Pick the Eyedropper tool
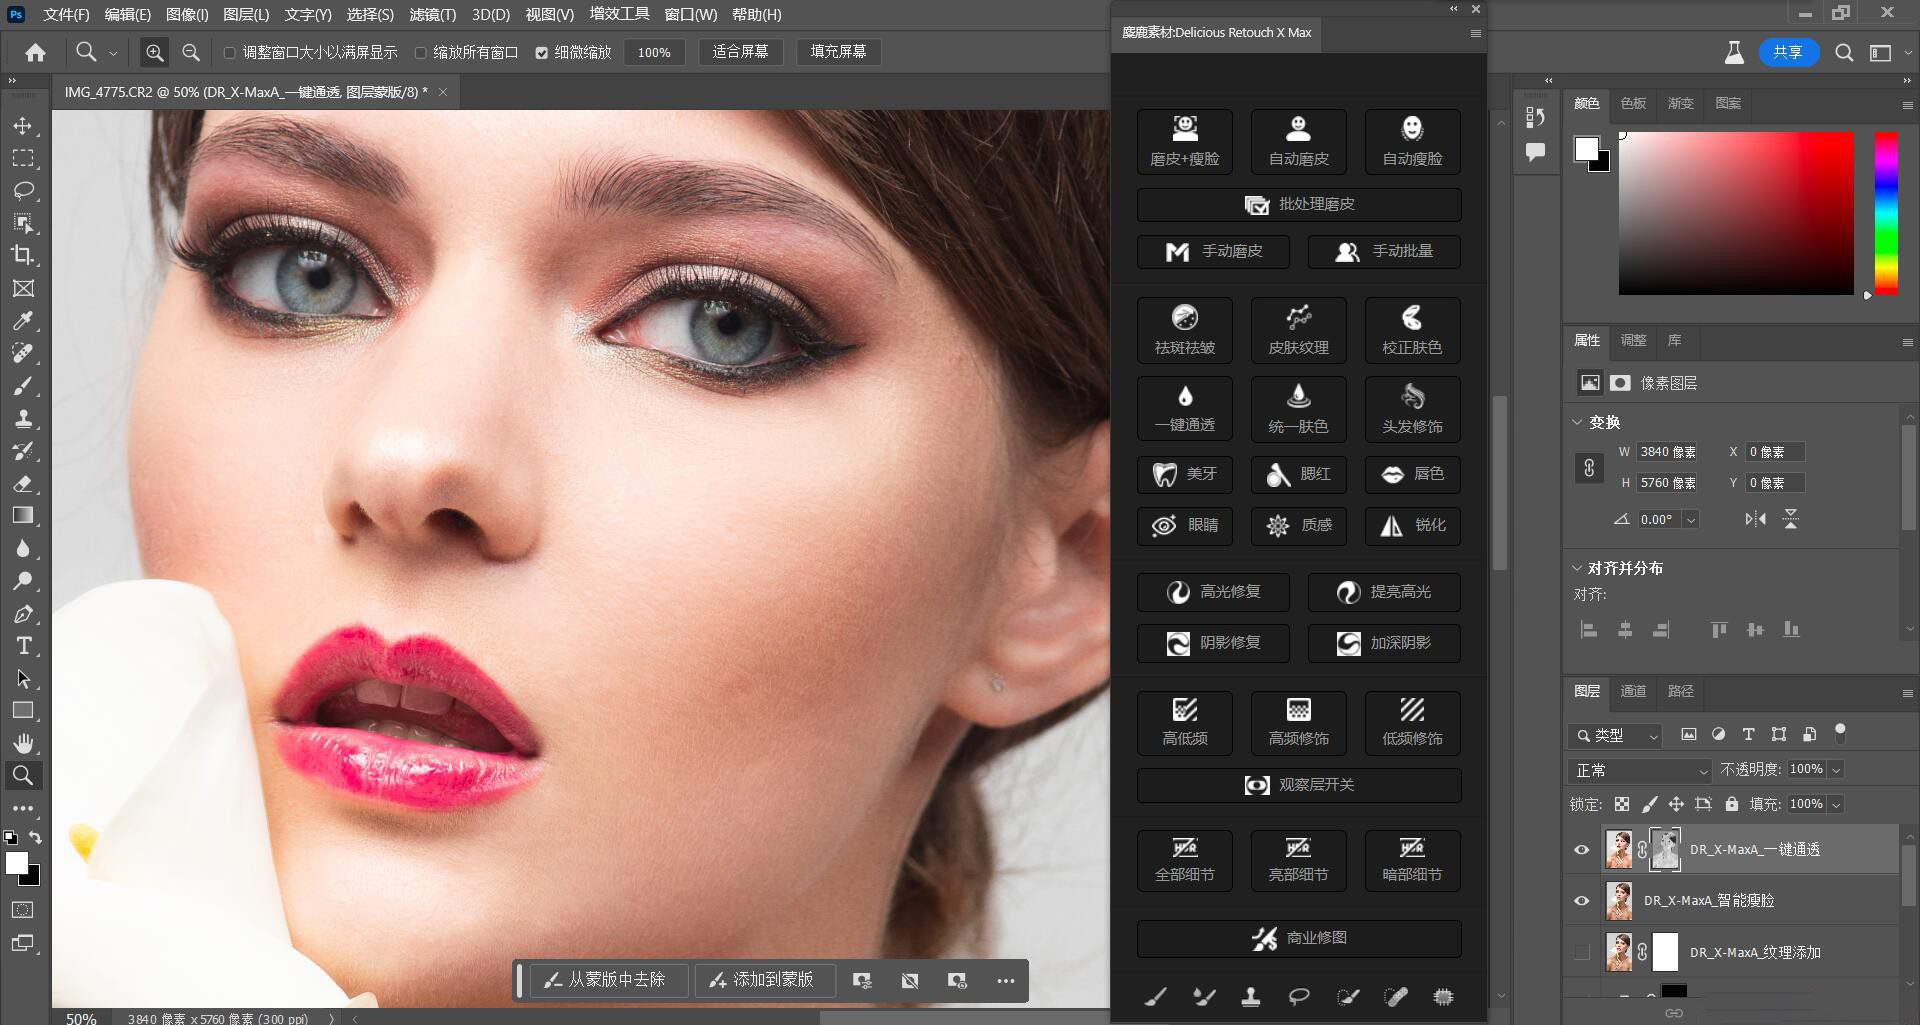The height and width of the screenshot is (1025, 1920). click(23, 321)
